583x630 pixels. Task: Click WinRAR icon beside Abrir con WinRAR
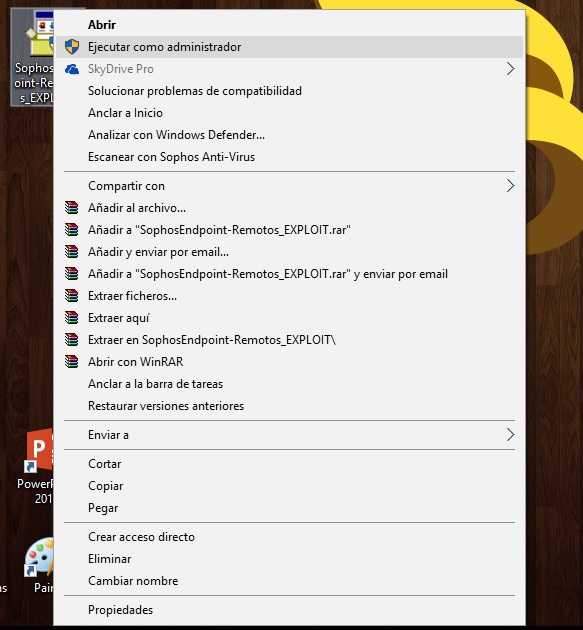pyautogui.click(x=72, y=362)
